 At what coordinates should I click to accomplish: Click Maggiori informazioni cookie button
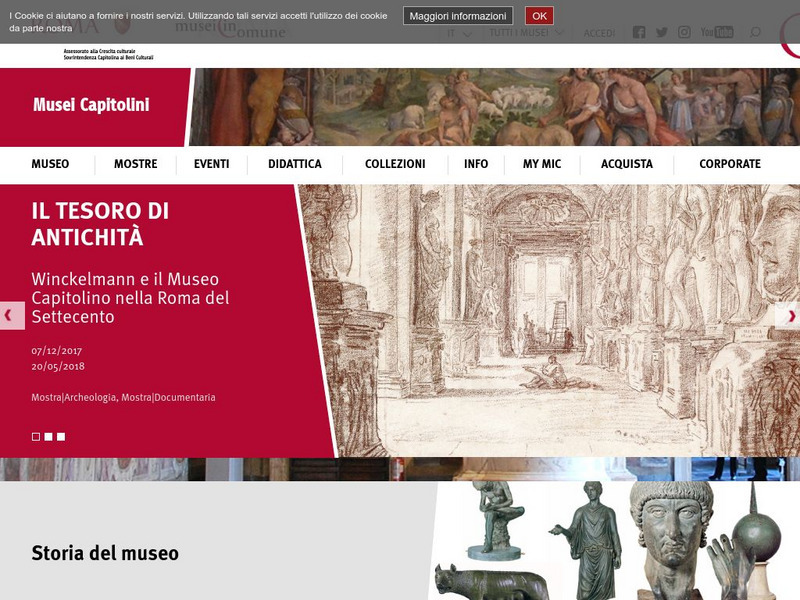[x=458, y=16]
